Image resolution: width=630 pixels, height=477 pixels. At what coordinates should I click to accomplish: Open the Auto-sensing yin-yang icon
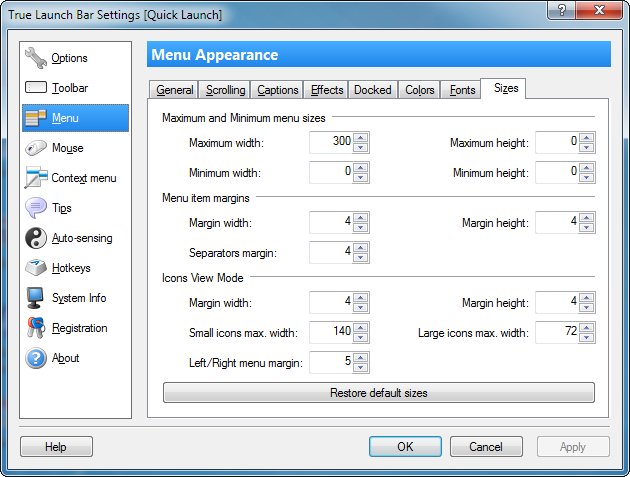coord(36,238)
